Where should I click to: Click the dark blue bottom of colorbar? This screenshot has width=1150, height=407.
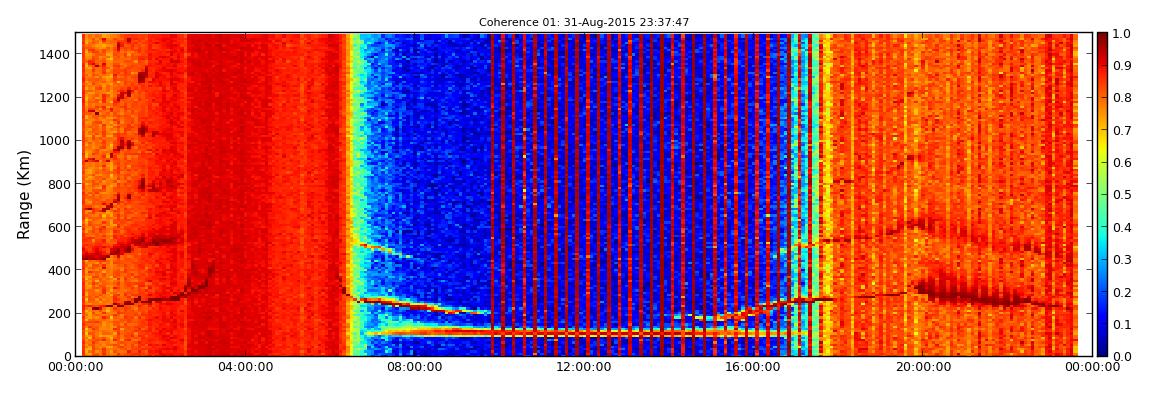1104,349
